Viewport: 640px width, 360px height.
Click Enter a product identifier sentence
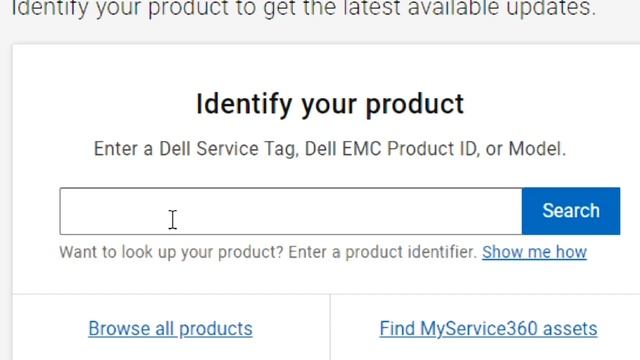(x=382, y=252)
